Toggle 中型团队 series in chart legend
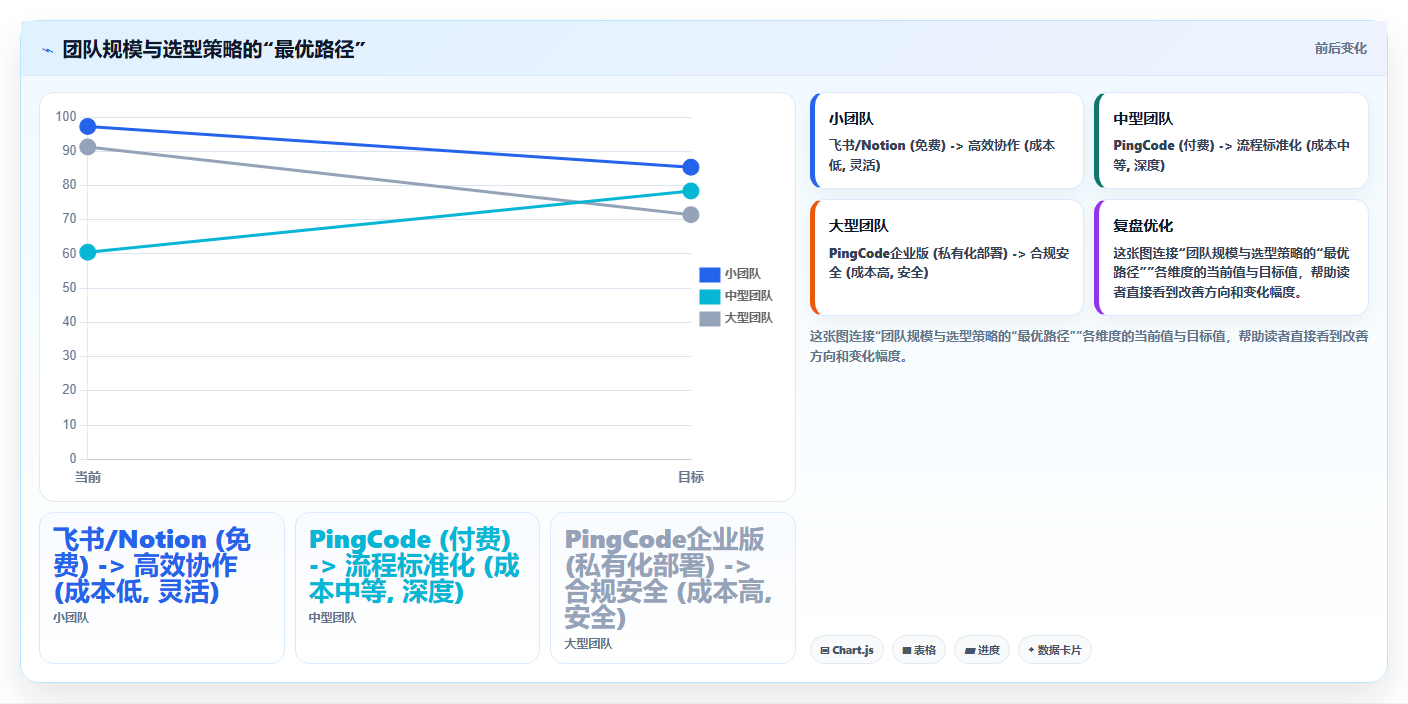Image resolution: width=1408 pixels, height=704 pixels. point(736,296)
